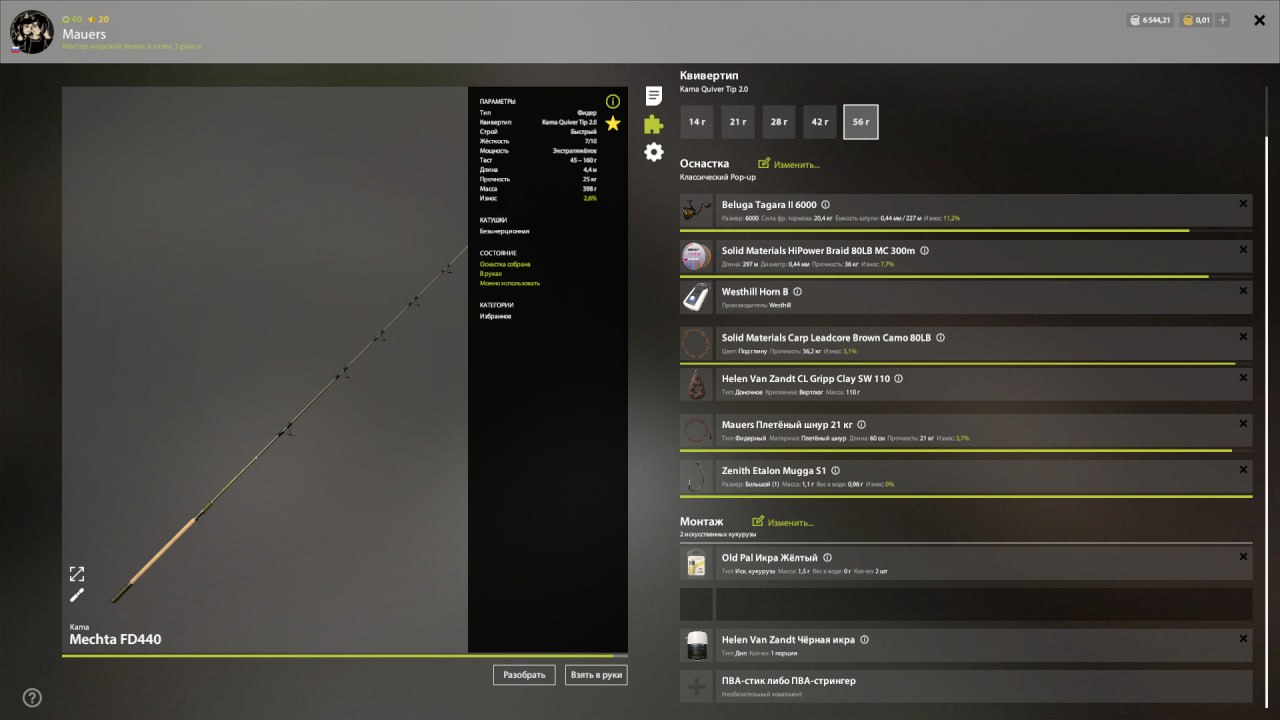Viewport: 1280px width, 720px height.
Task: Remove the Zenith Etalon Mugga S1 hook
Action: click(x=1243, y=469)
